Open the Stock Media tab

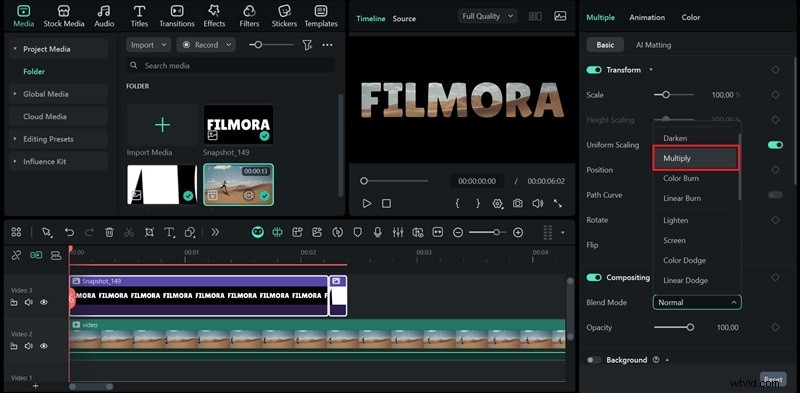pos(64,16)
